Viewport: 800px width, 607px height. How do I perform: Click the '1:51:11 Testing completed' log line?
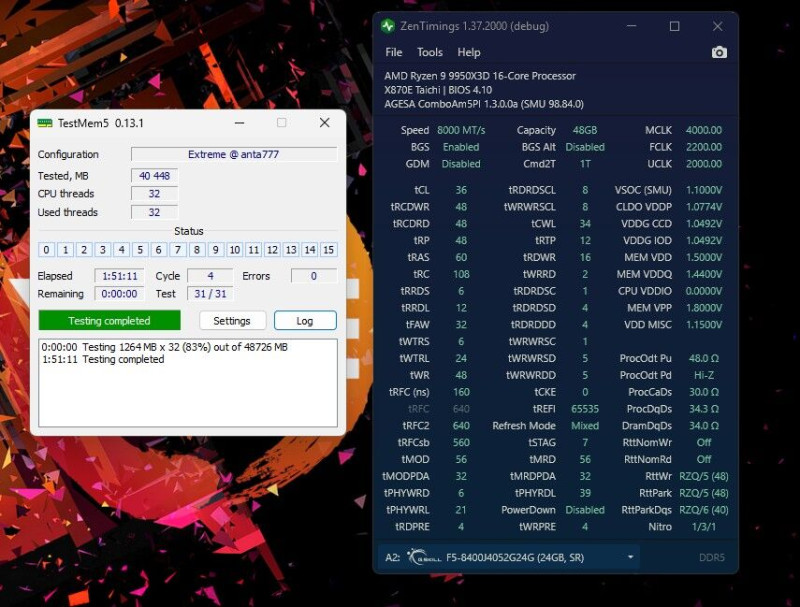point(103,359)
